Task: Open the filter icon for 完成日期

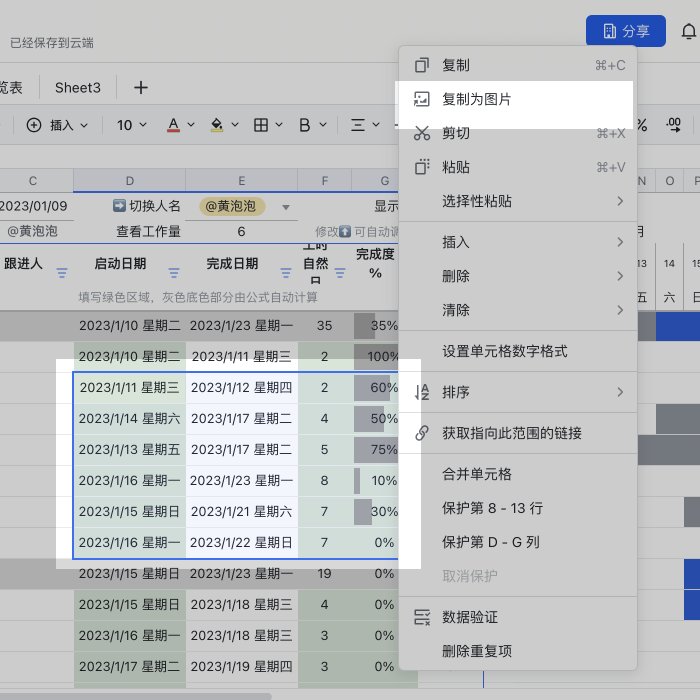Action: tap(286, 273)
